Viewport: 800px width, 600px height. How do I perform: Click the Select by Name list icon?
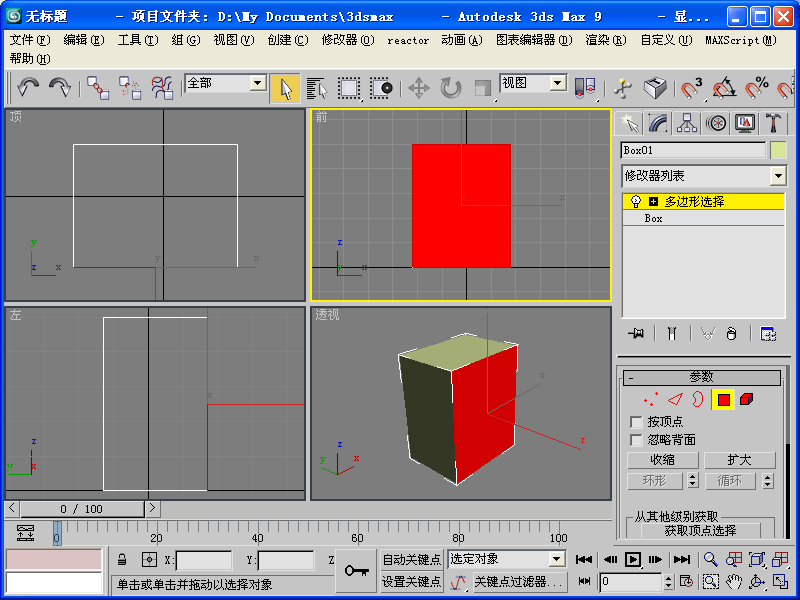[317, 88]
